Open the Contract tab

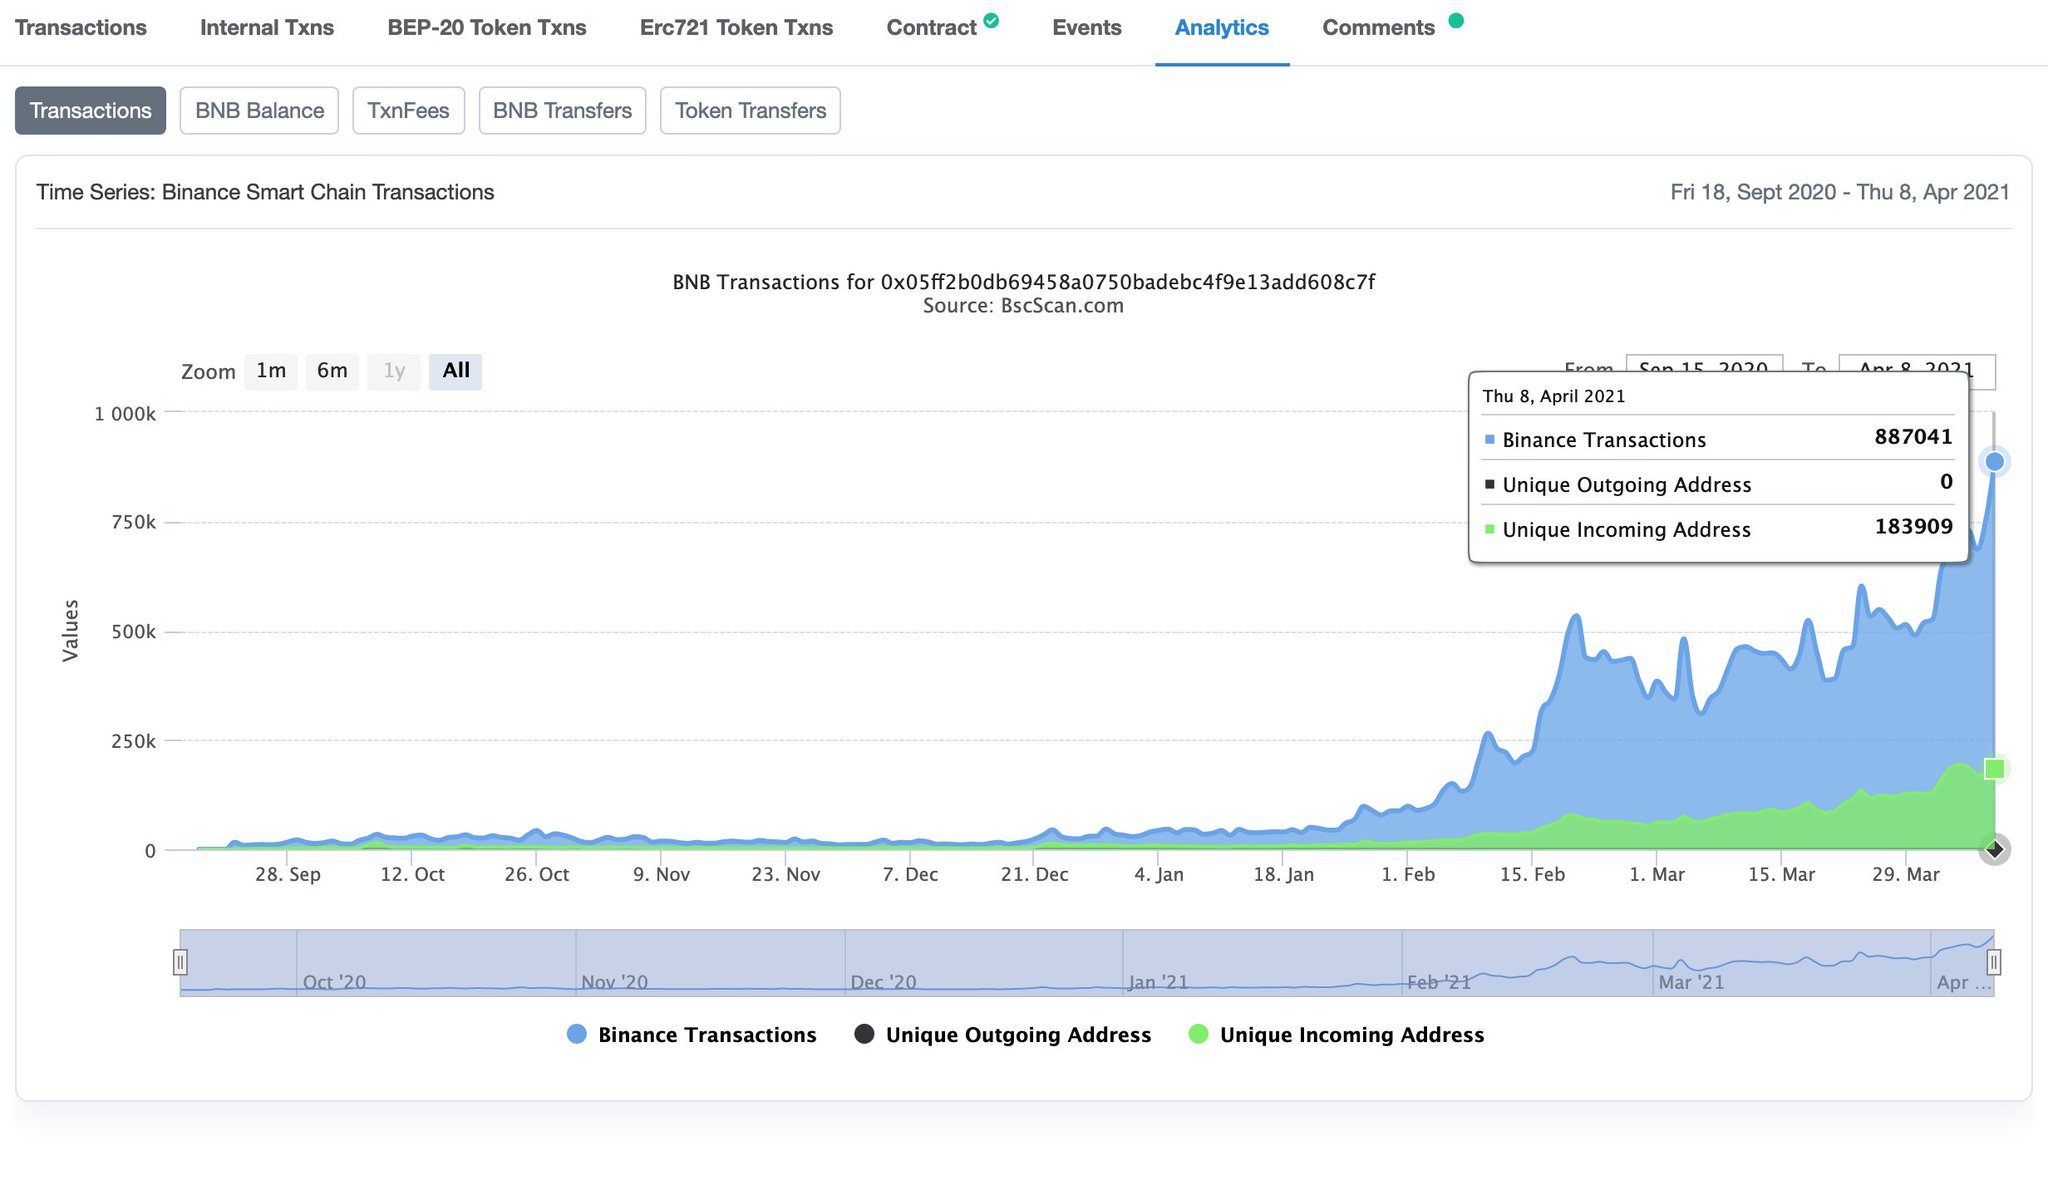point(931,28)
